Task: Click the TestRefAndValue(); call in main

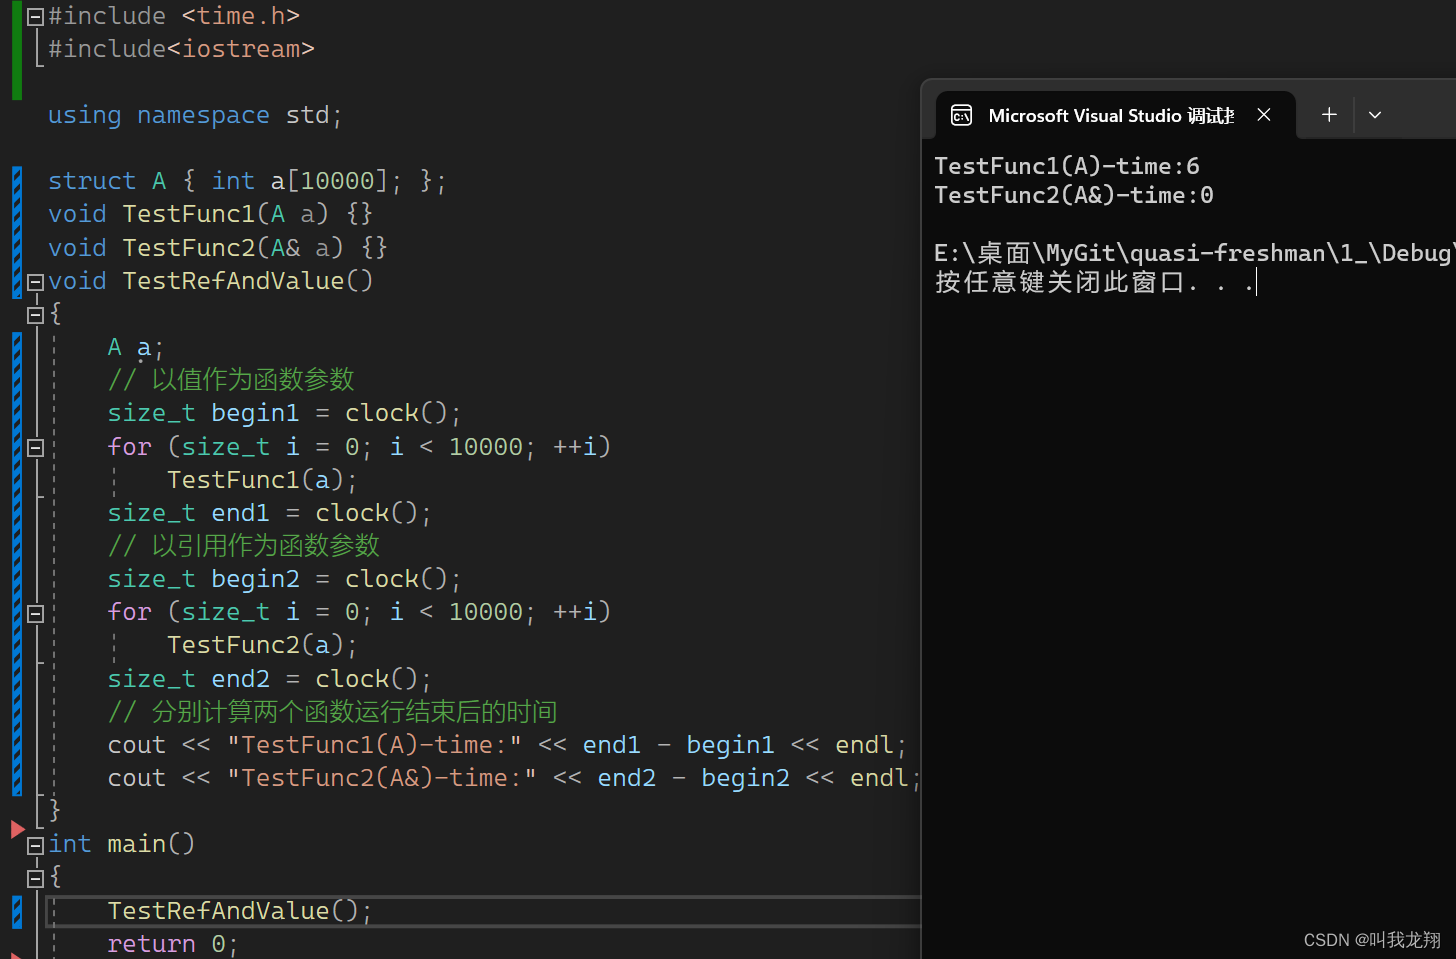Action: (239, 911)
